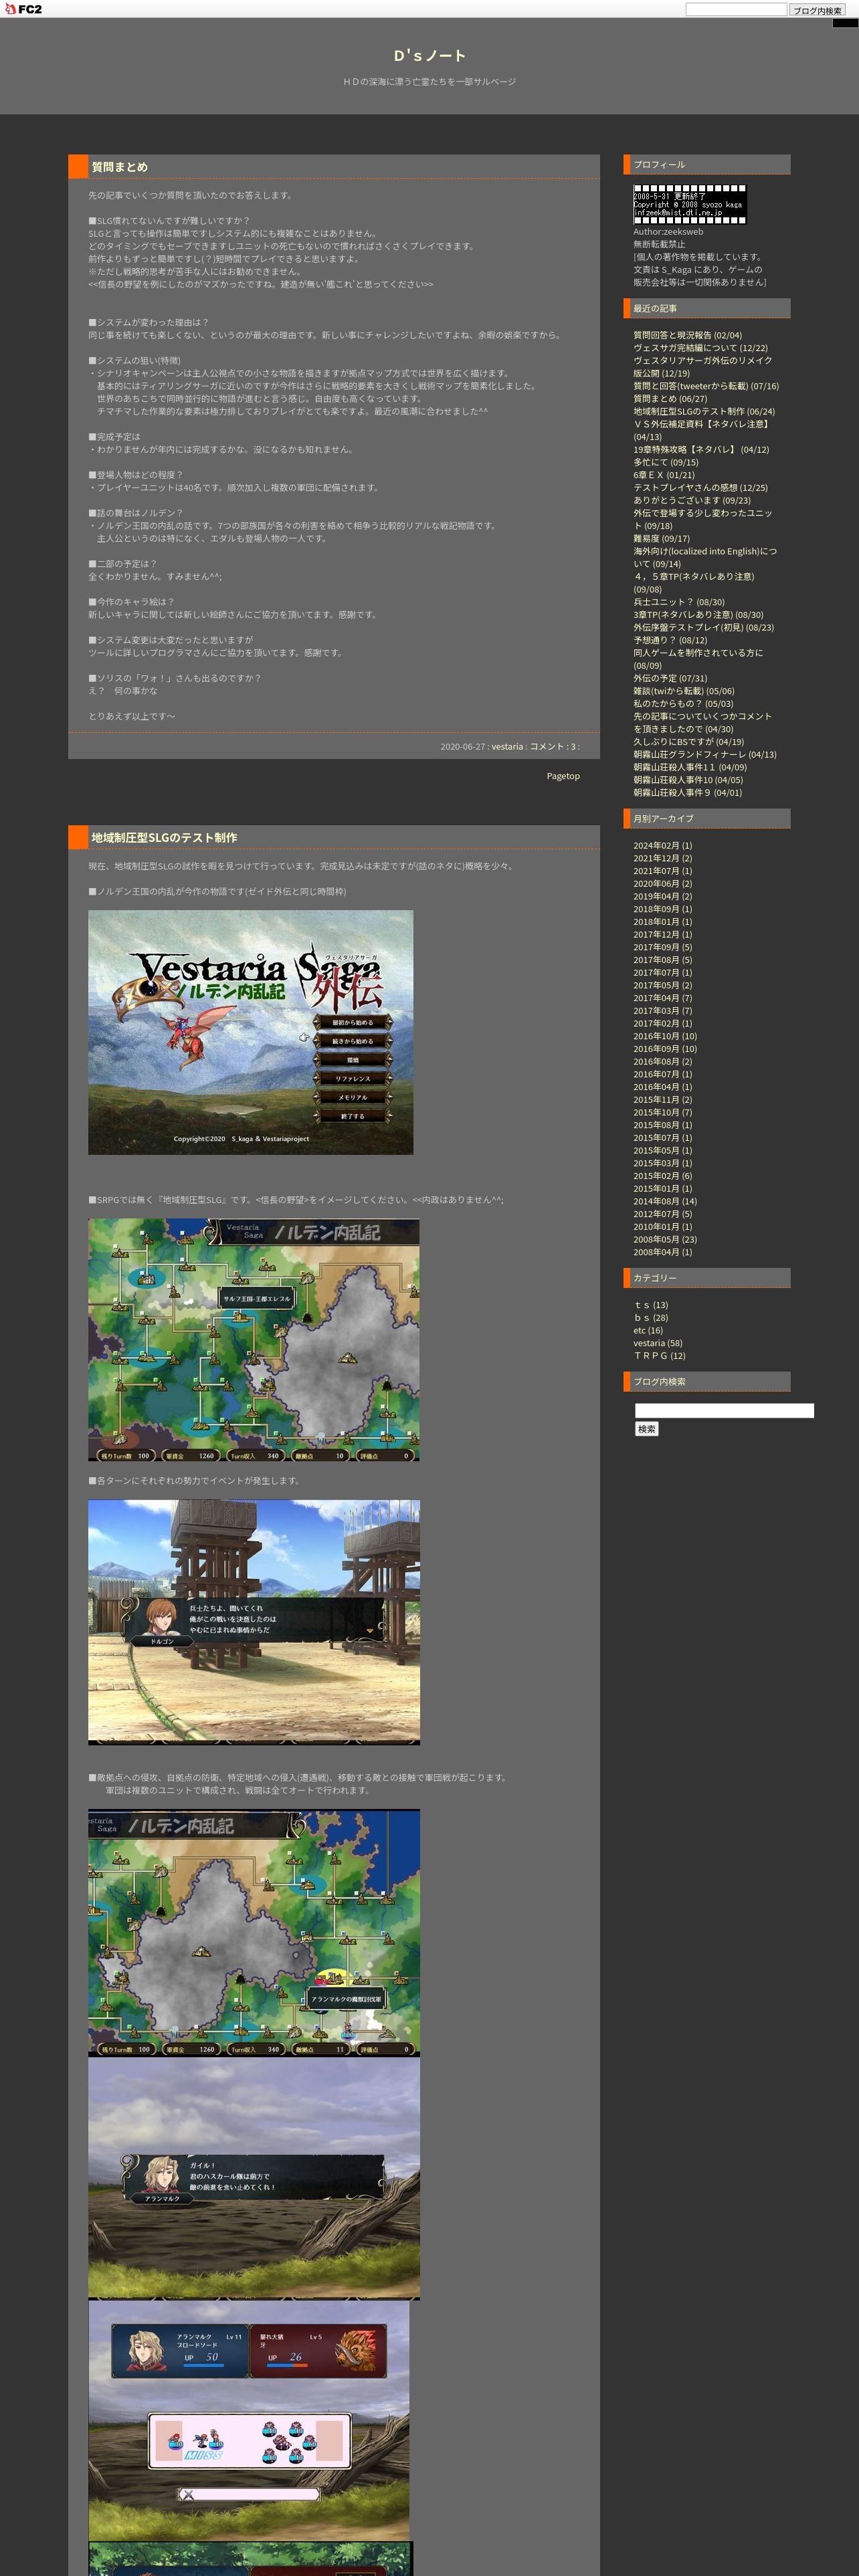Open archive 2008年05月 (23)
This screenshot has height=2576, width=859.
tap(665, 1239)
